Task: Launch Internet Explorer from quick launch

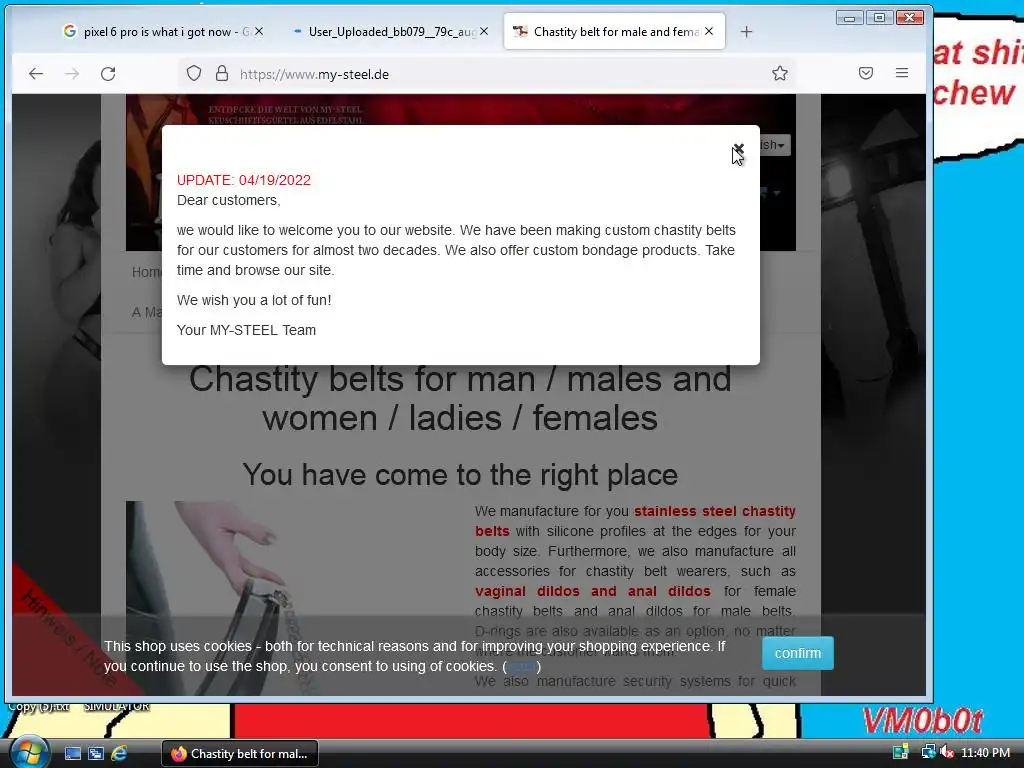Action: (x=119, y=754)
